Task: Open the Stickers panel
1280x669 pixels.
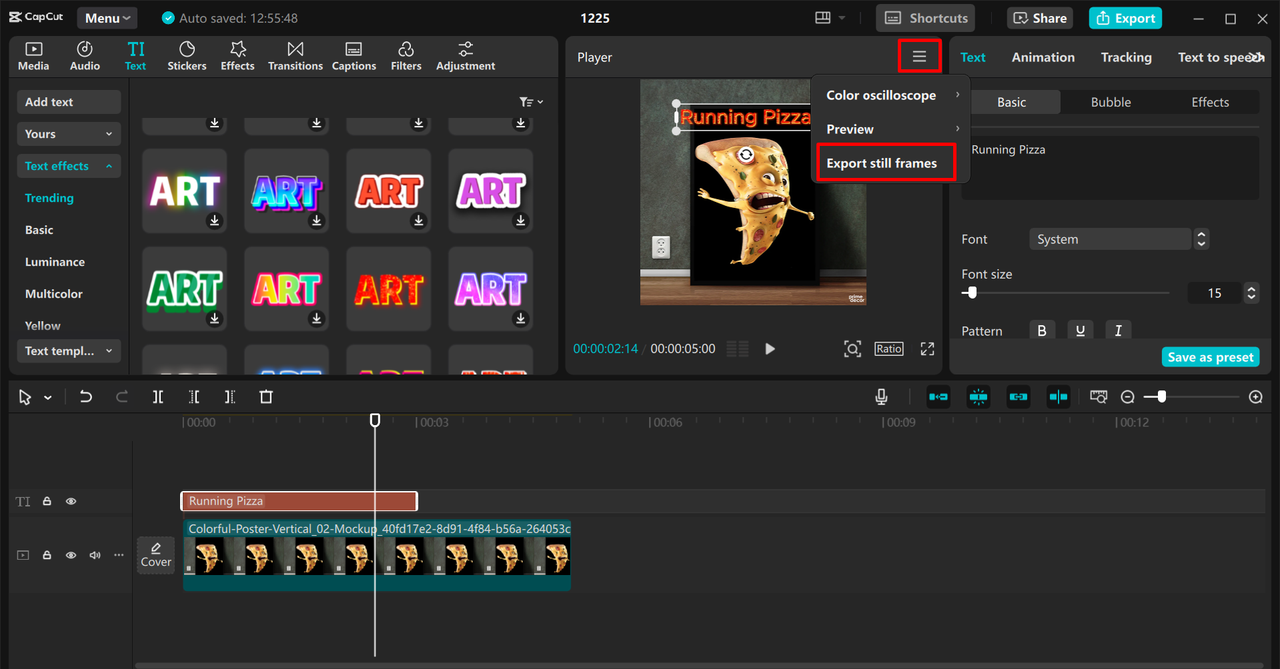Action: tap(187, 56)
